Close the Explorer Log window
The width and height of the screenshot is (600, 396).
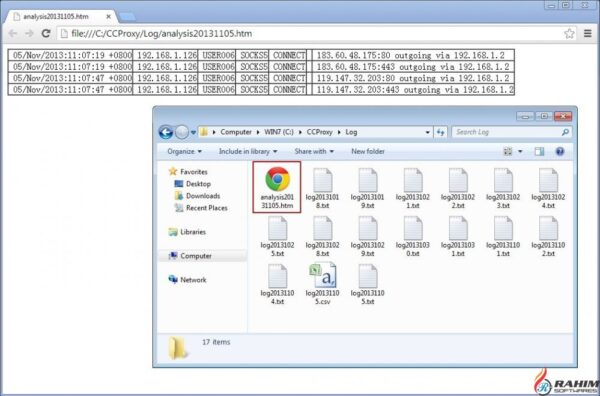pyautogui.click(x=563, y=116)
